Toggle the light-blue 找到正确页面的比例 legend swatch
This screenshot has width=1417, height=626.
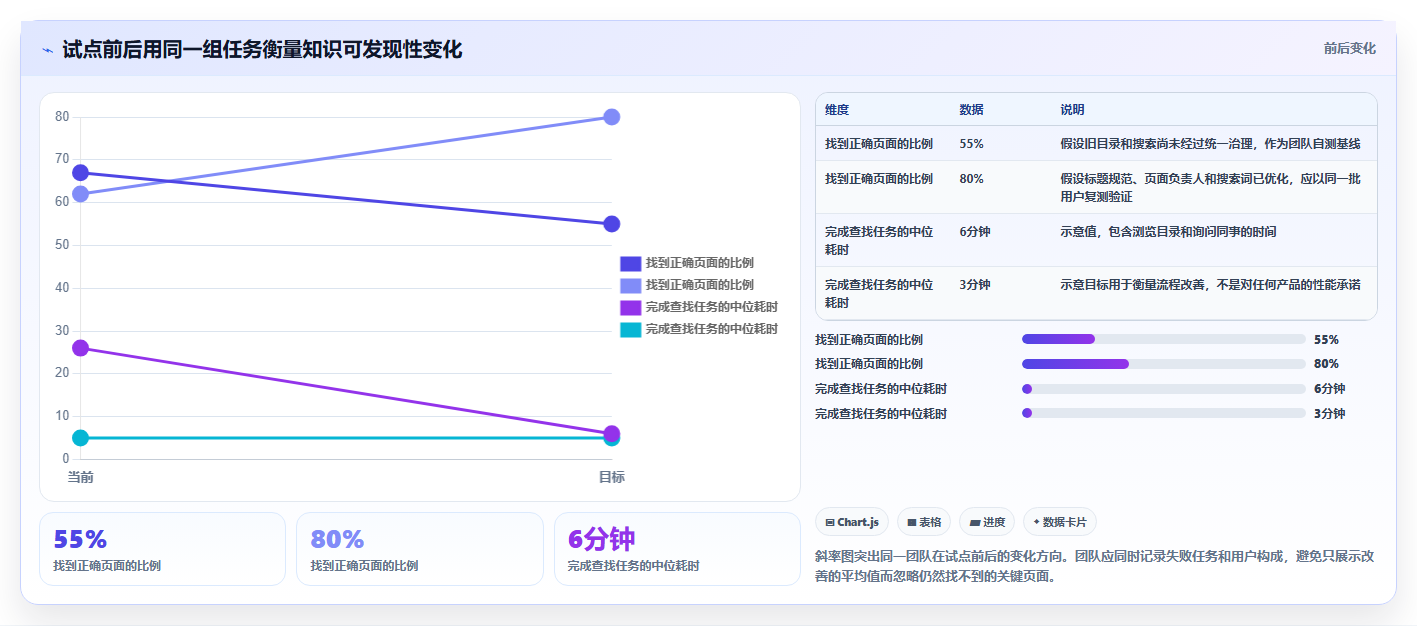point(630,286)
